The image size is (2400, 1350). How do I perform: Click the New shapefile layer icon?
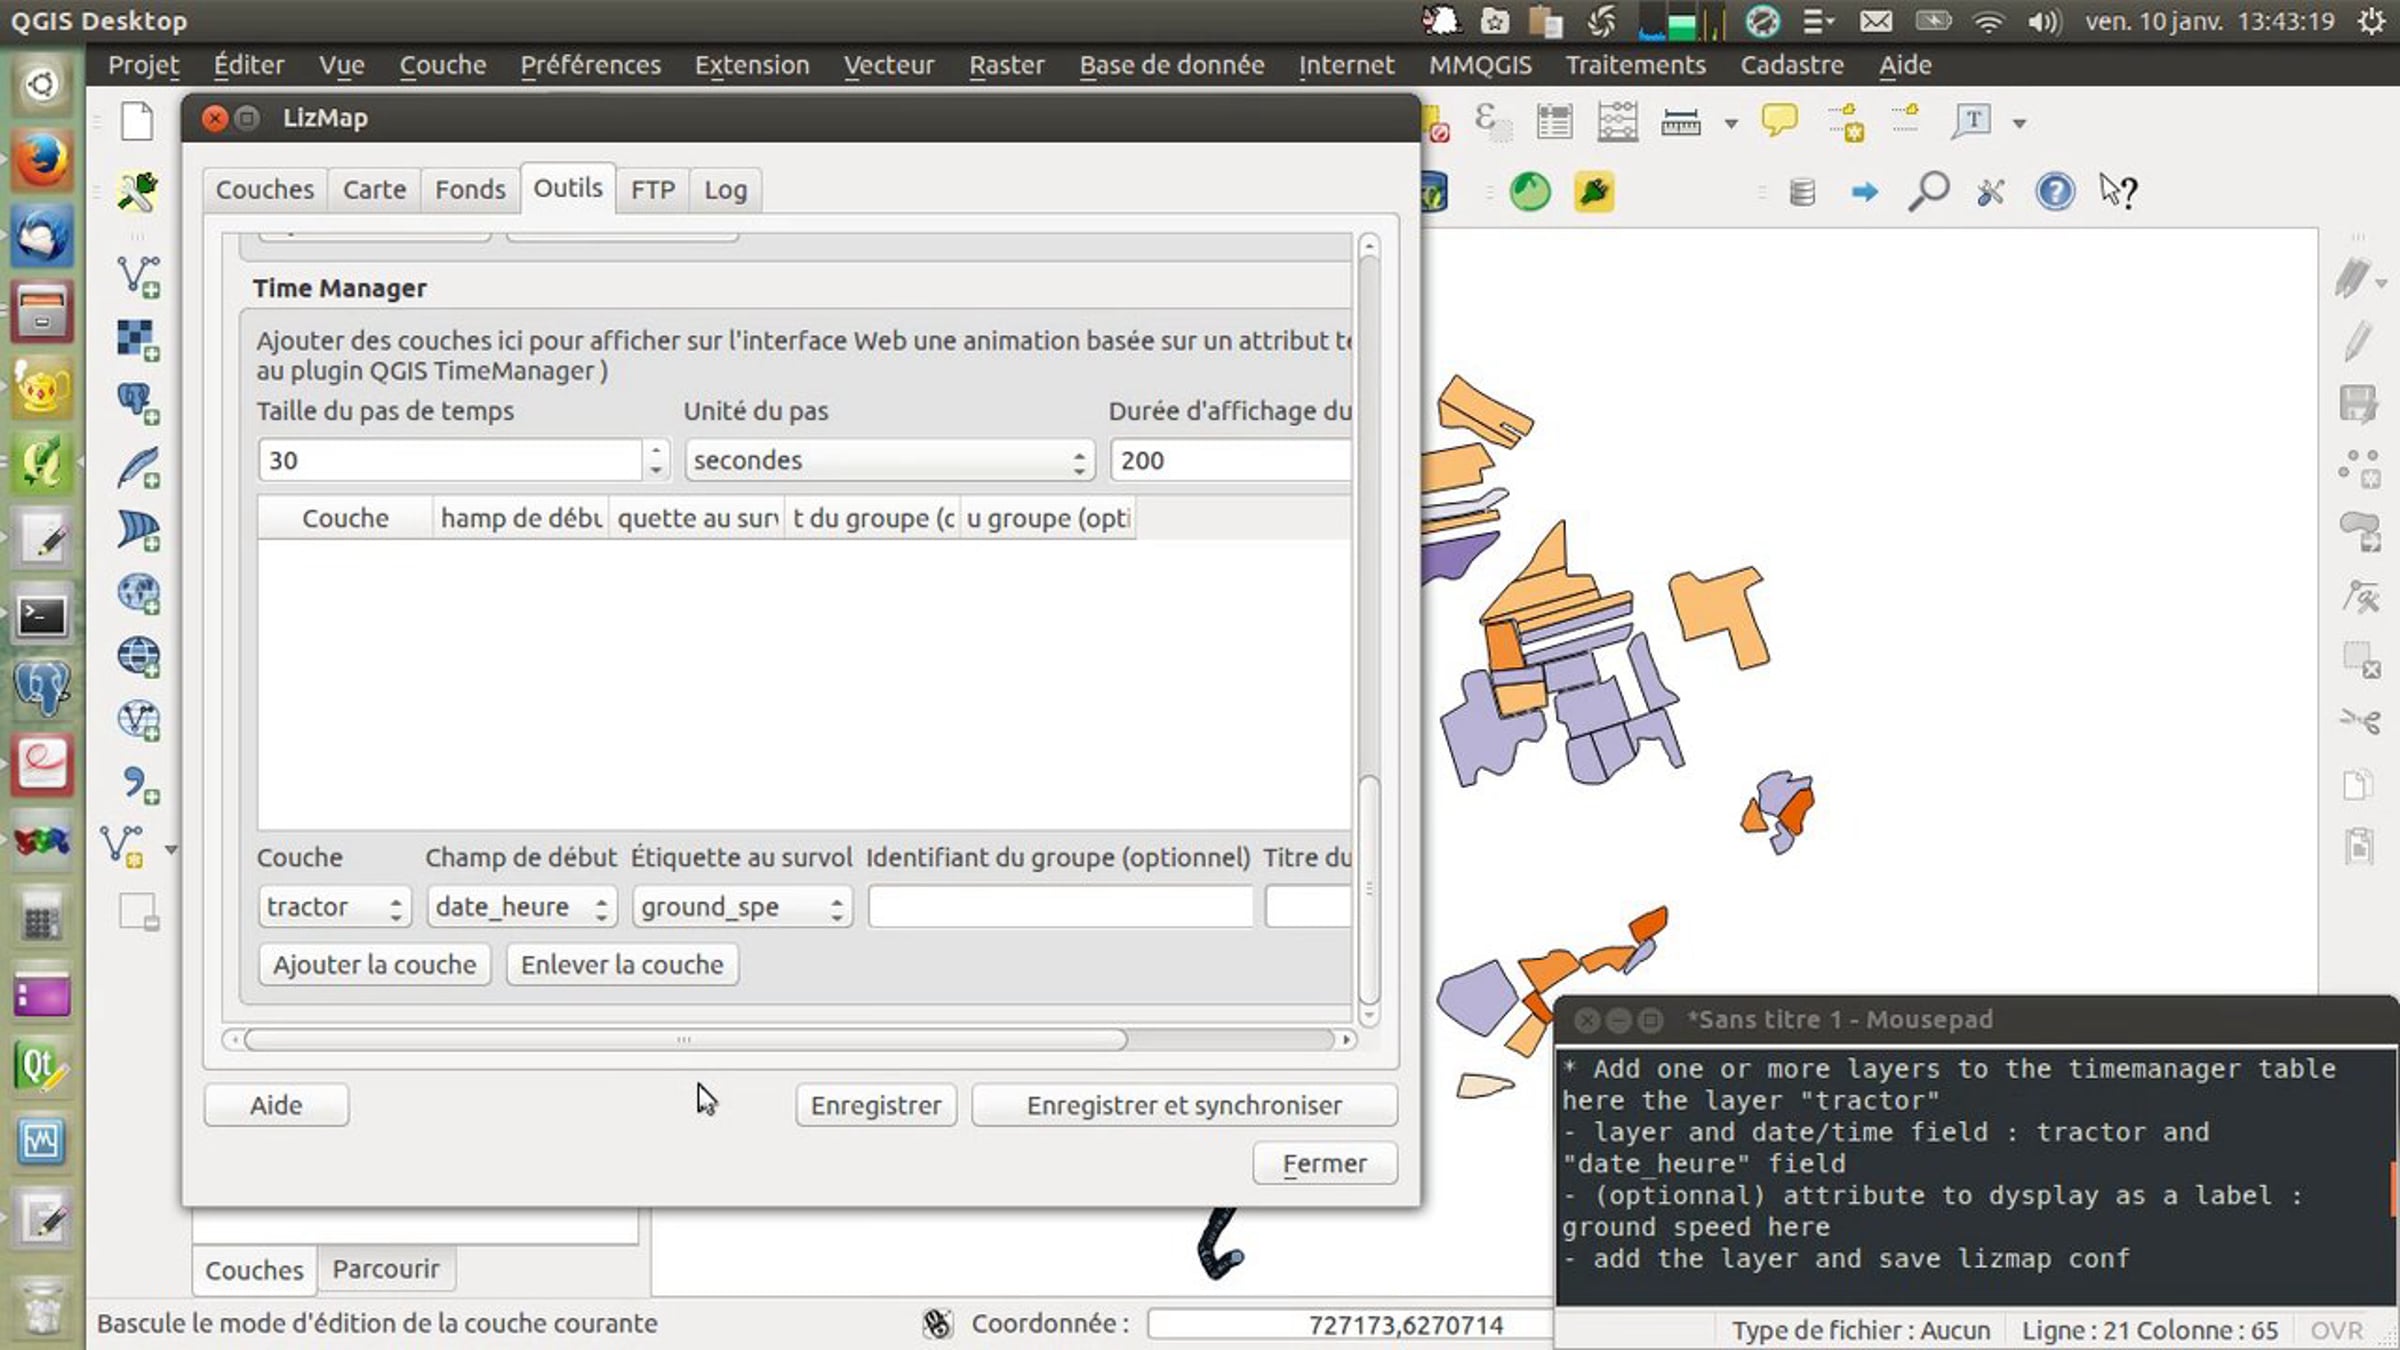pyautogui.click(x=122, y=848)
